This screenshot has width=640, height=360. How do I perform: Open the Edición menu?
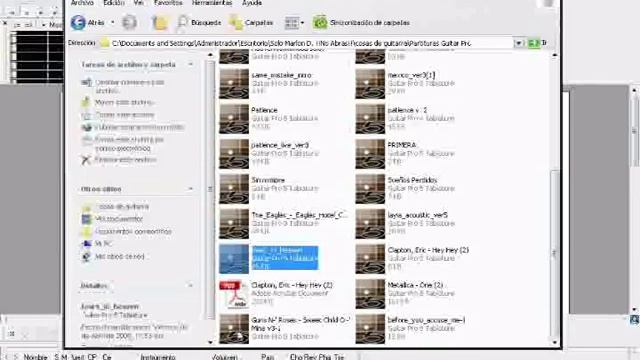pos(114,3)
